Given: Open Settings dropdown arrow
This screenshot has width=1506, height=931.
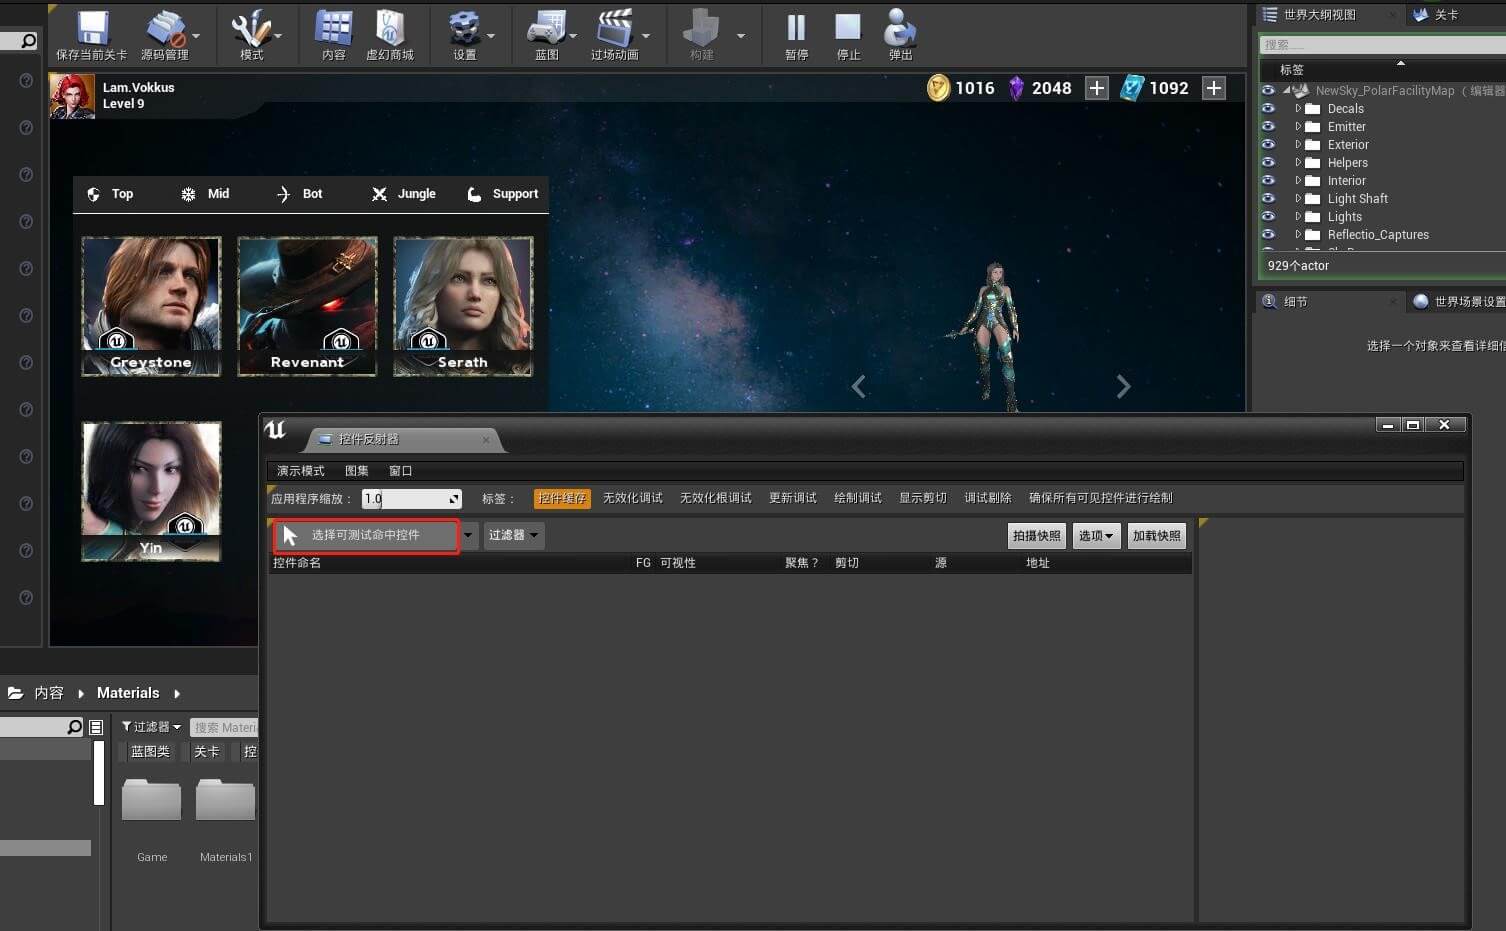Looking at the screenshot, I should pos(491,36).
